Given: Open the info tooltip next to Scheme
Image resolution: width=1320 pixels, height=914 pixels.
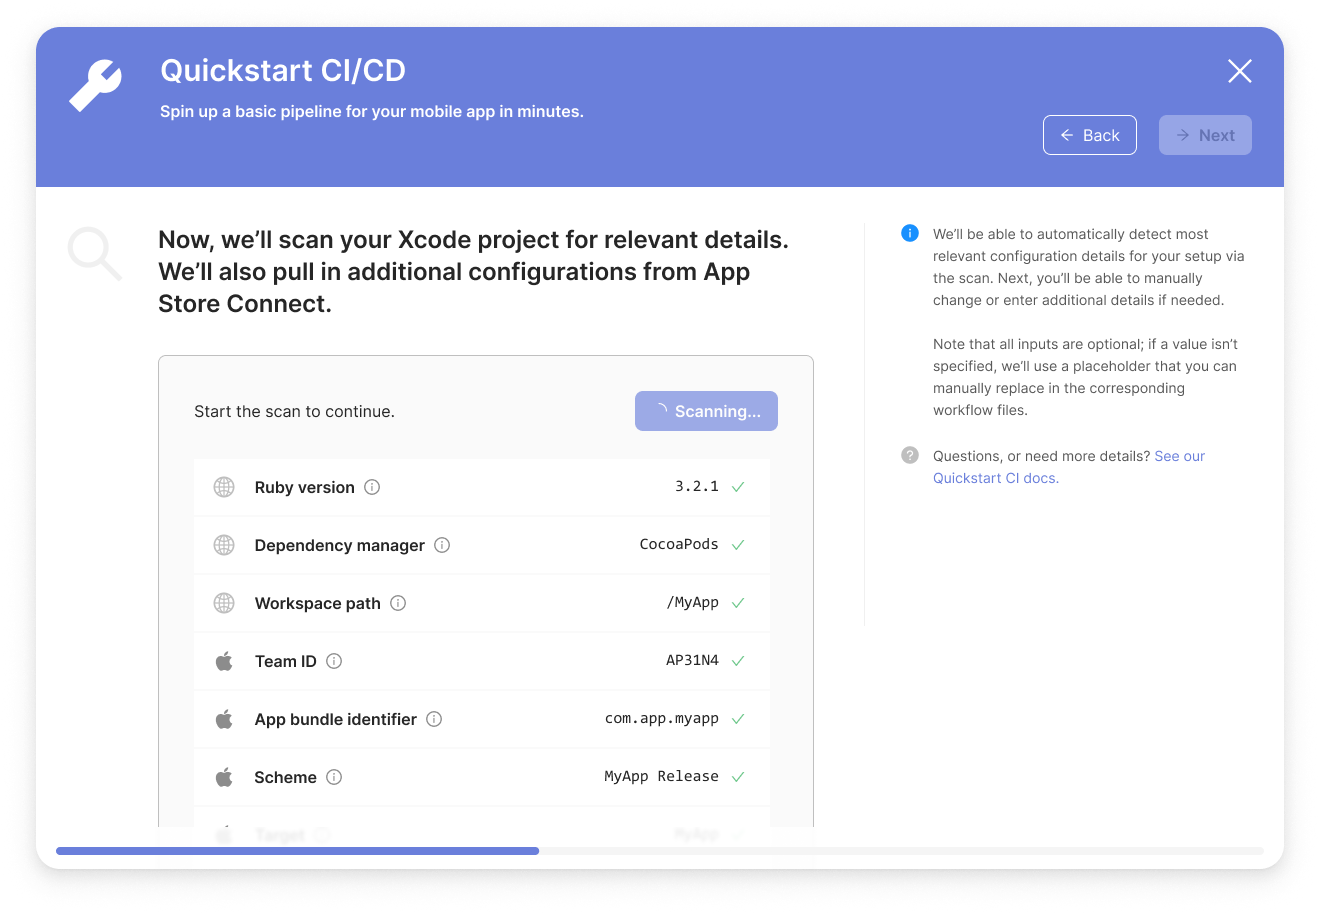Looking at the screenshot, I should coord(334,777).
